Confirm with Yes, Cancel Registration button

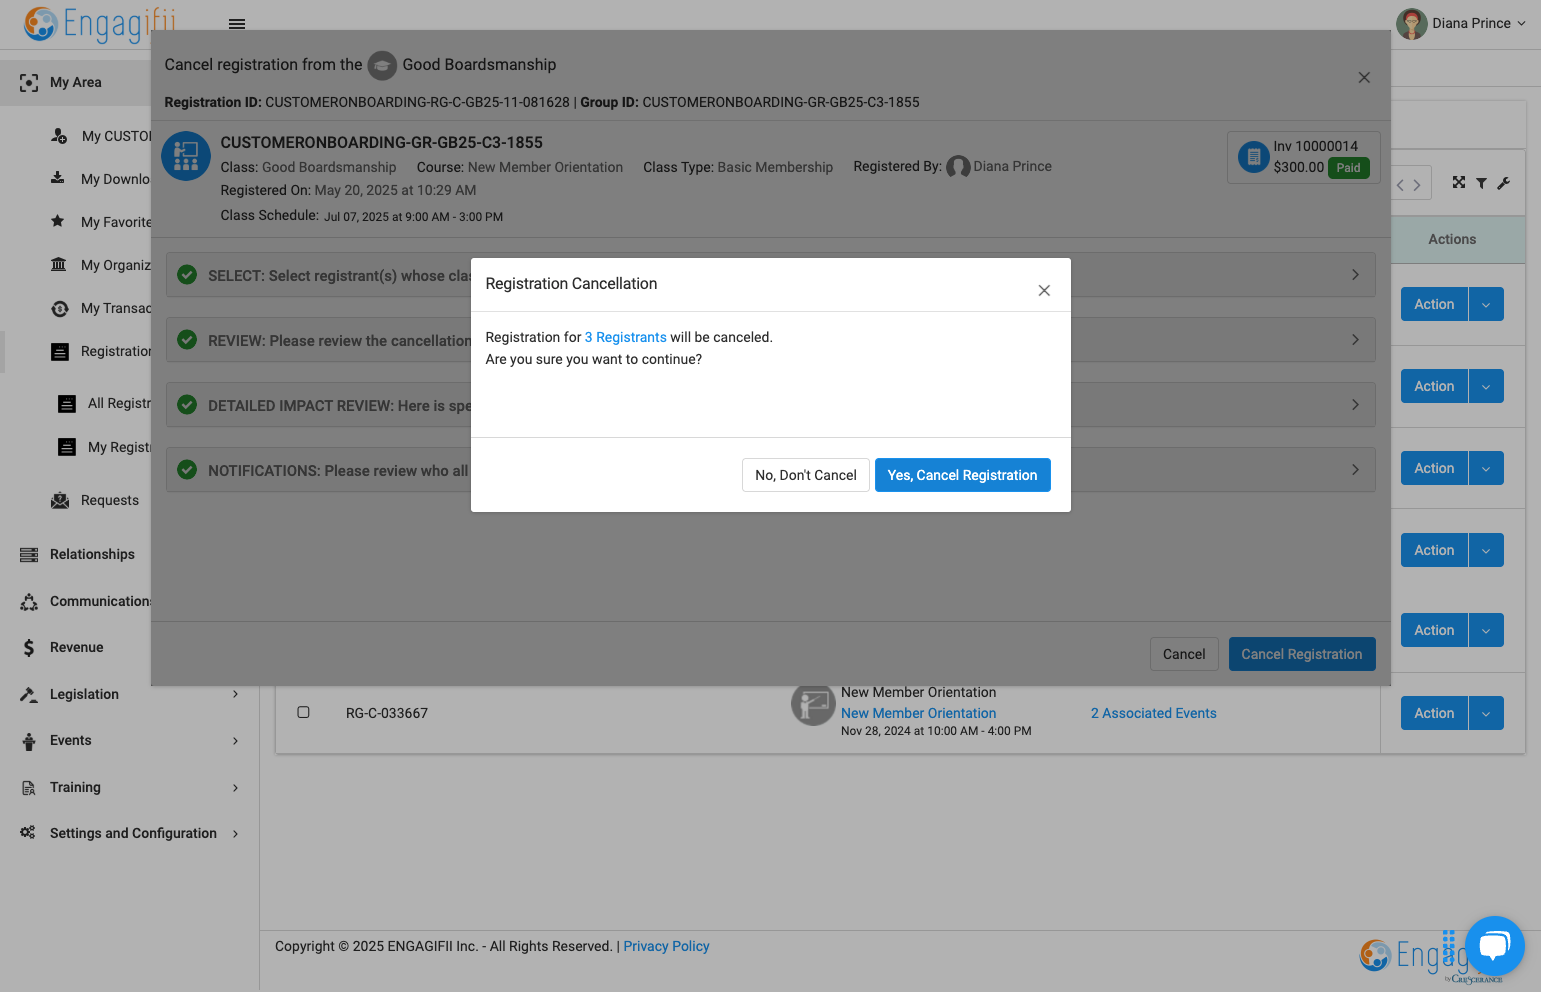pyautogui.click(x=962, y=475)
